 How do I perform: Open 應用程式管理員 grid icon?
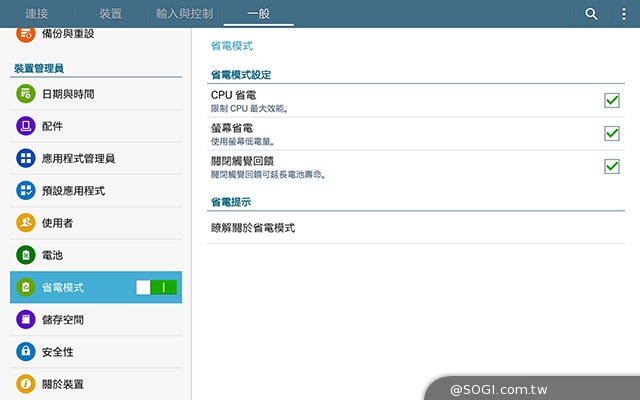25,159
